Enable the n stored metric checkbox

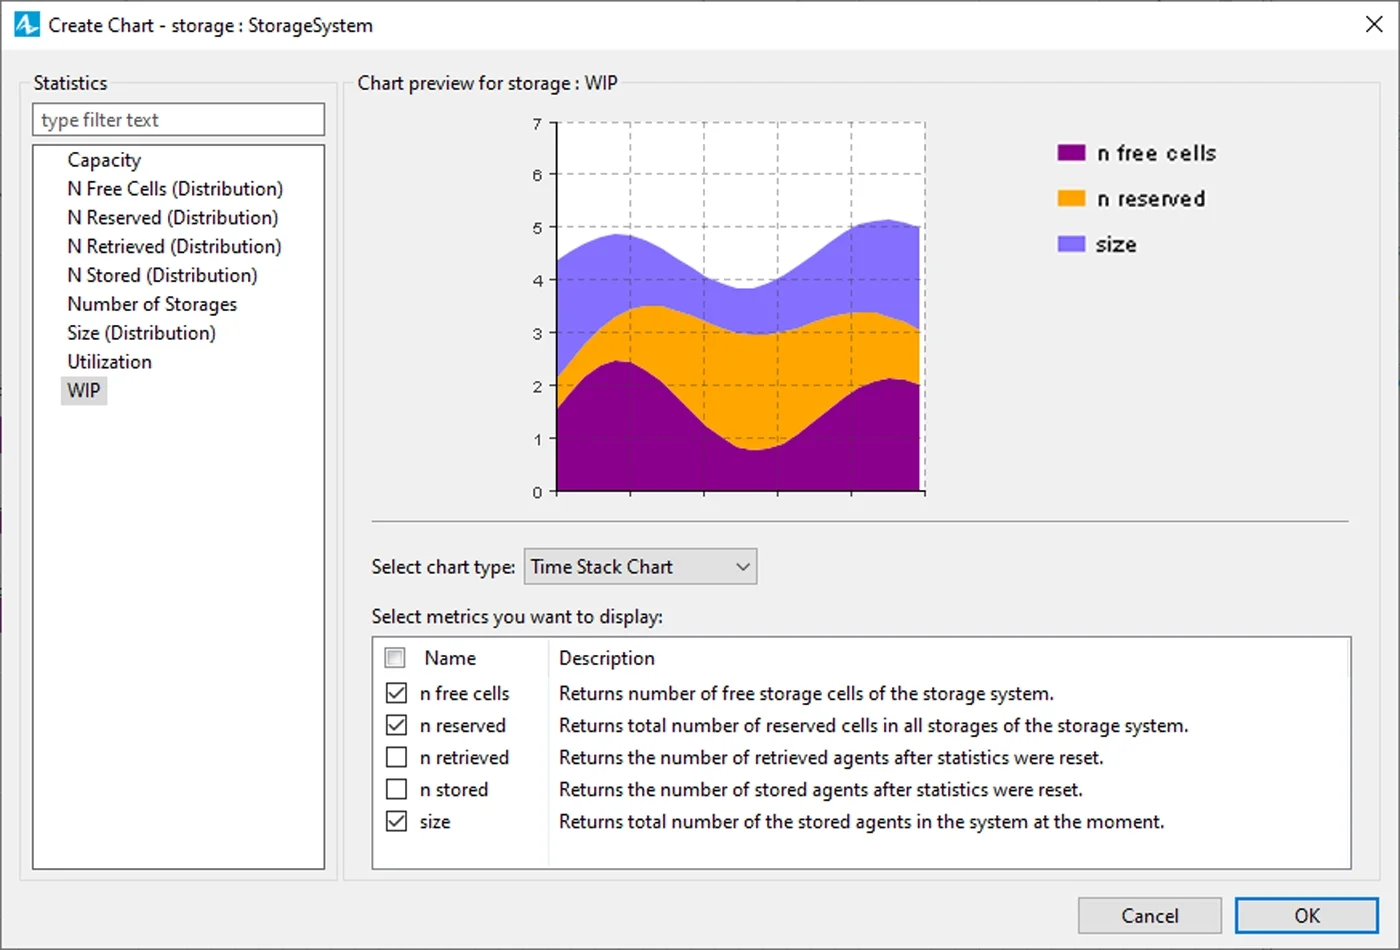[x=397, y=789]
